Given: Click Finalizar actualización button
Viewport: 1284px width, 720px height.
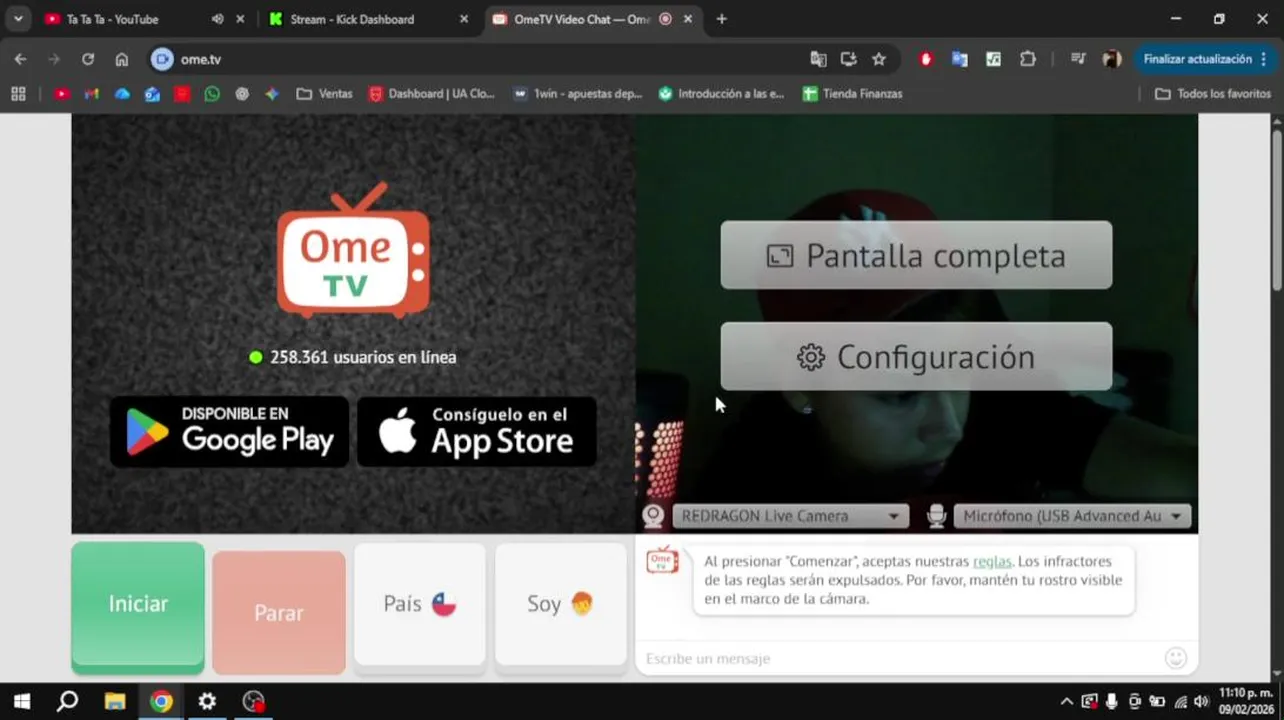Looking at the screenshot, I should [x=1198, y=59].
